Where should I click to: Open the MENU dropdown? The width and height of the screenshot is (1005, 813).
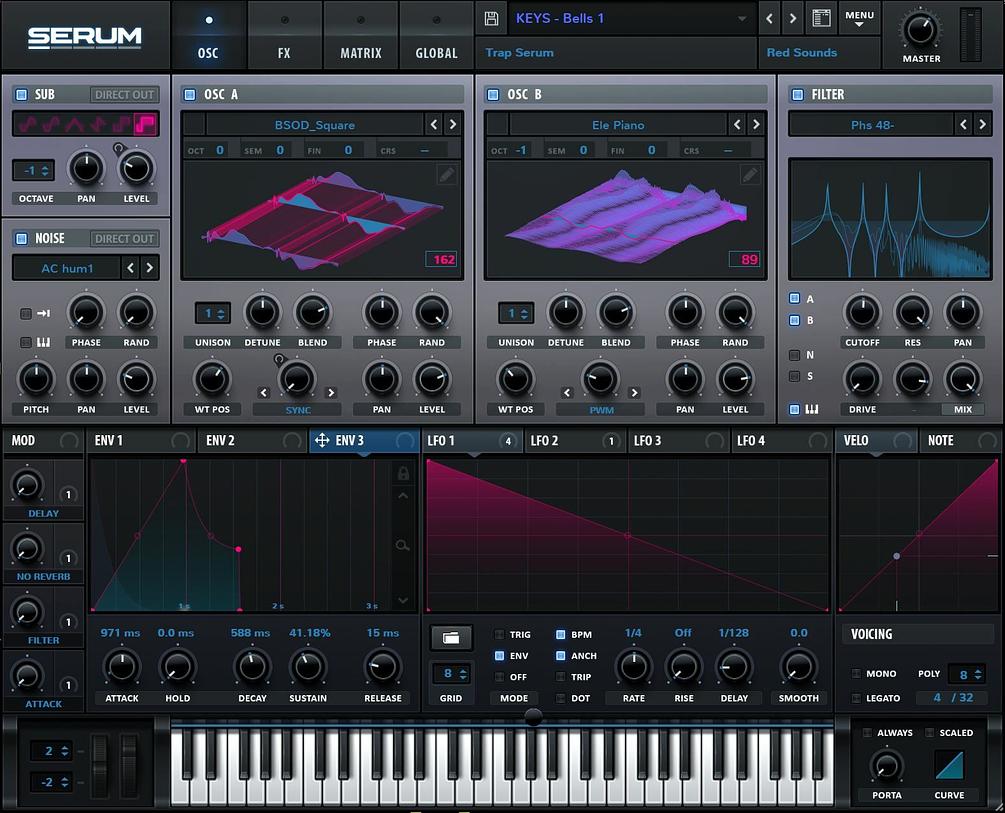[859, 17]
